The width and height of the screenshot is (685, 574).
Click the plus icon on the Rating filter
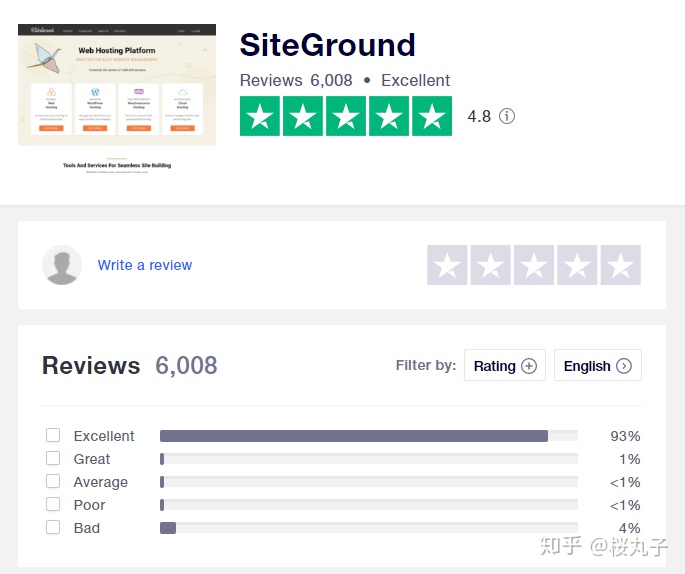[x=529, y=366]
